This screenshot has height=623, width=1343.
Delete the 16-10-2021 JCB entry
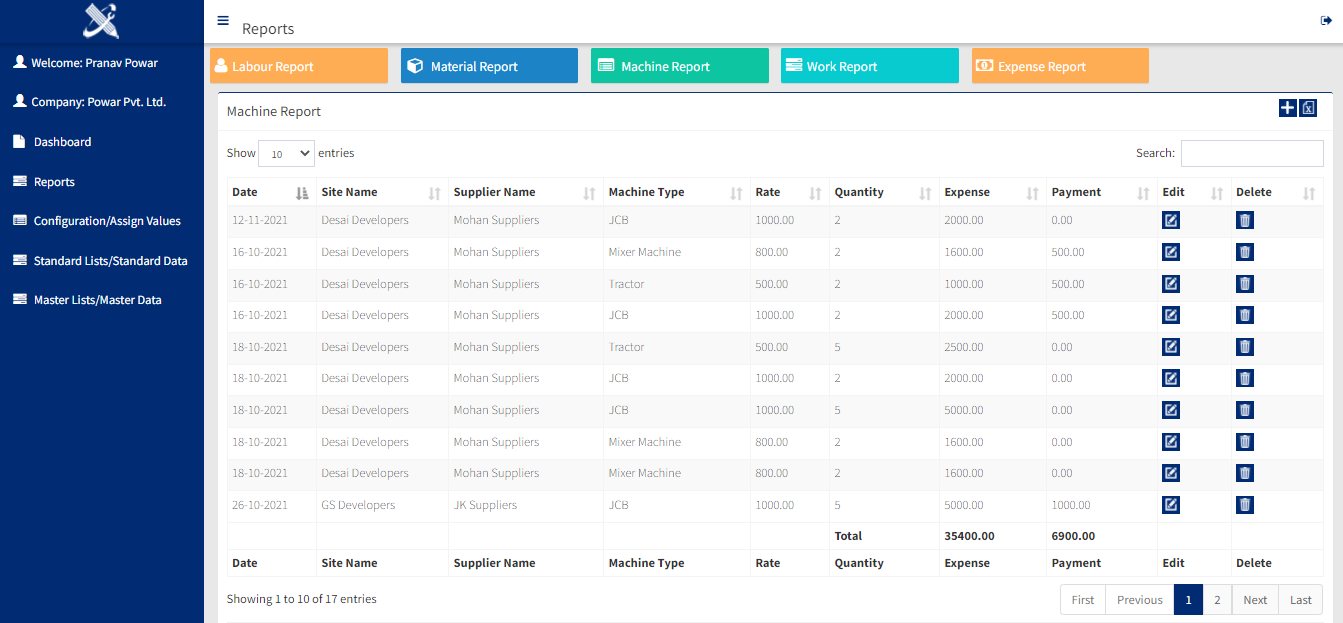[x=1245, y=315]
